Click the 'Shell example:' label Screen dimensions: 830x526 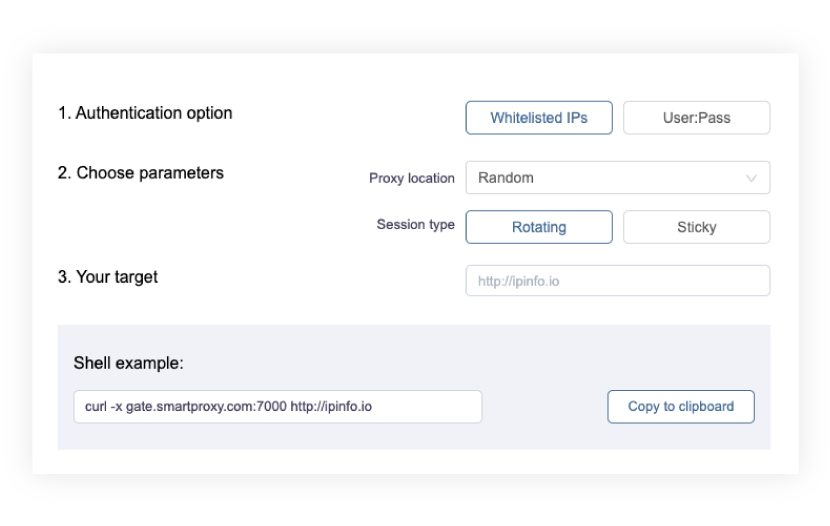pos(128,363)
